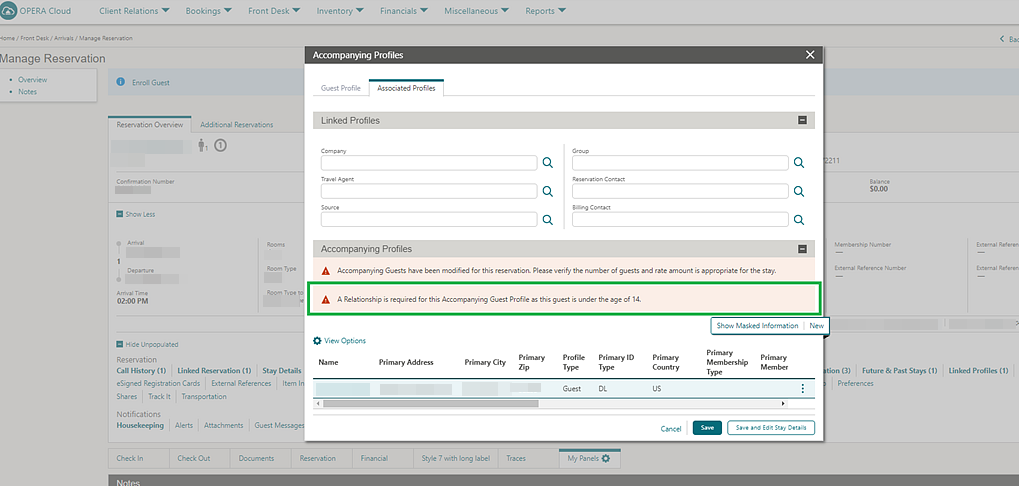This screenshot has height=486, width=1019.
Task: Select the Financial panel tab
Action: tap(383, 458)
